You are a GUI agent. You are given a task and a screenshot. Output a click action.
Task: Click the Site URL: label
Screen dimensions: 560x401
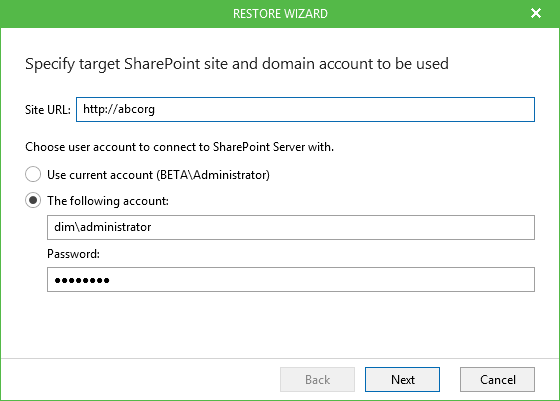pos(48,110)
